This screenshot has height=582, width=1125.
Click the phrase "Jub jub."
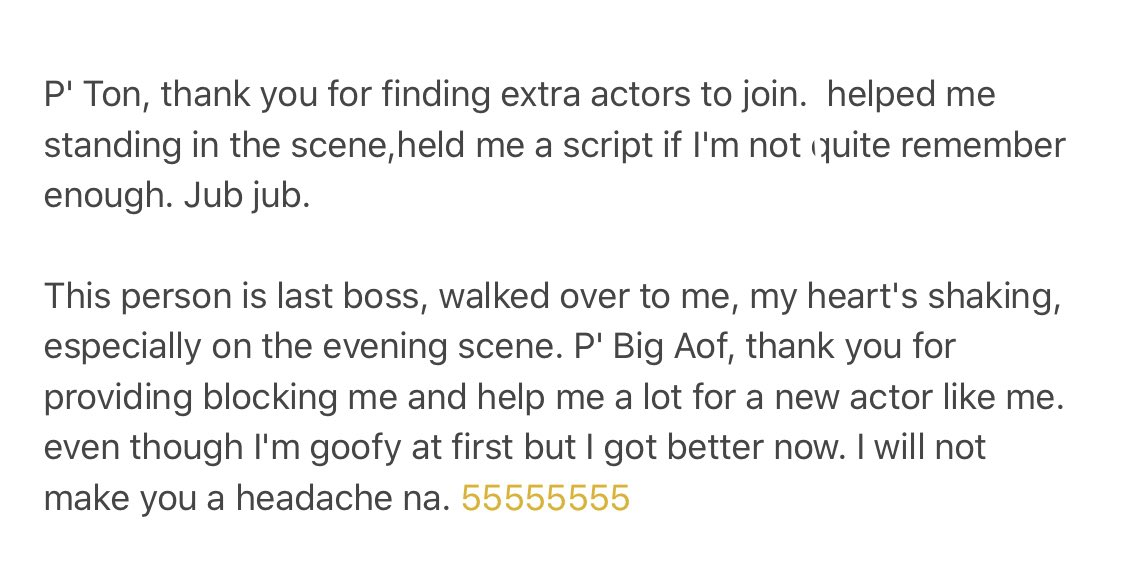pyautogui.click(x=247, y=196)
